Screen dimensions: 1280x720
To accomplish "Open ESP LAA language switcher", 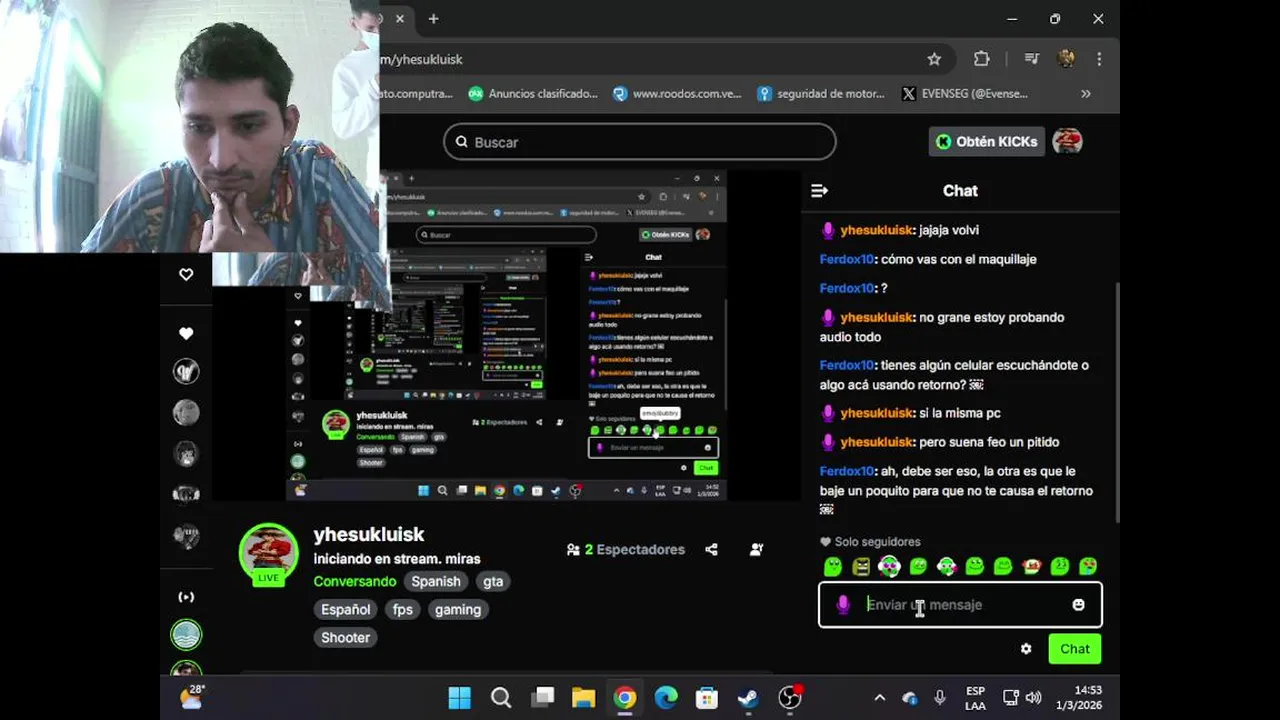I will point(975,698).
